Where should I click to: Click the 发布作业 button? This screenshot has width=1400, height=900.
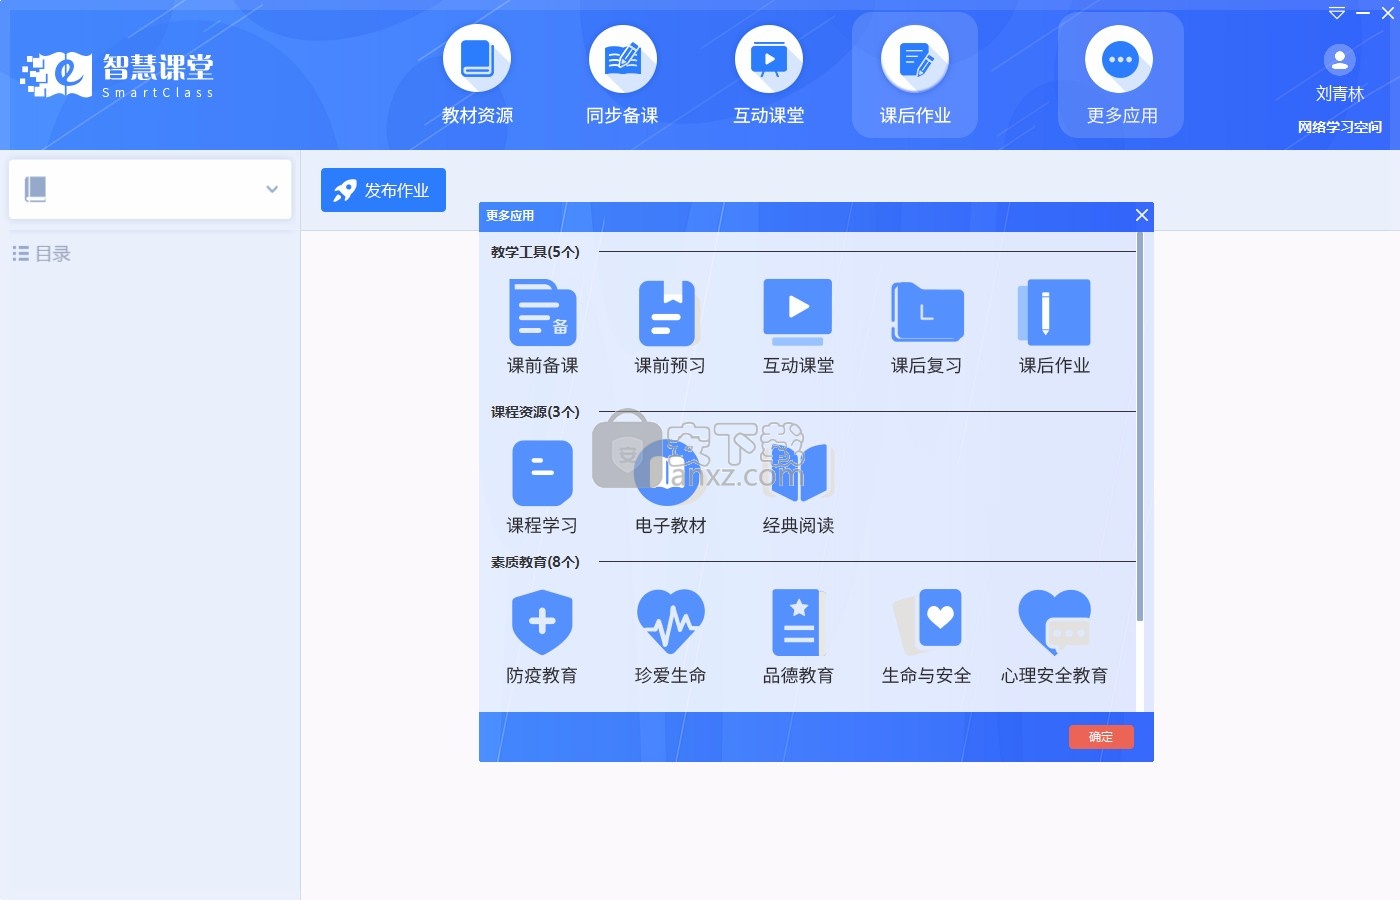(383, 190)
